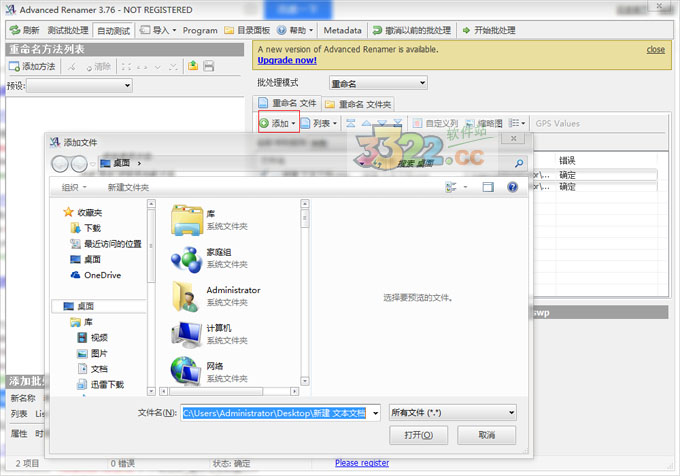Select the 家庭组 system folder icon
This screenshot has height=476, width=680.
point(187,259)
